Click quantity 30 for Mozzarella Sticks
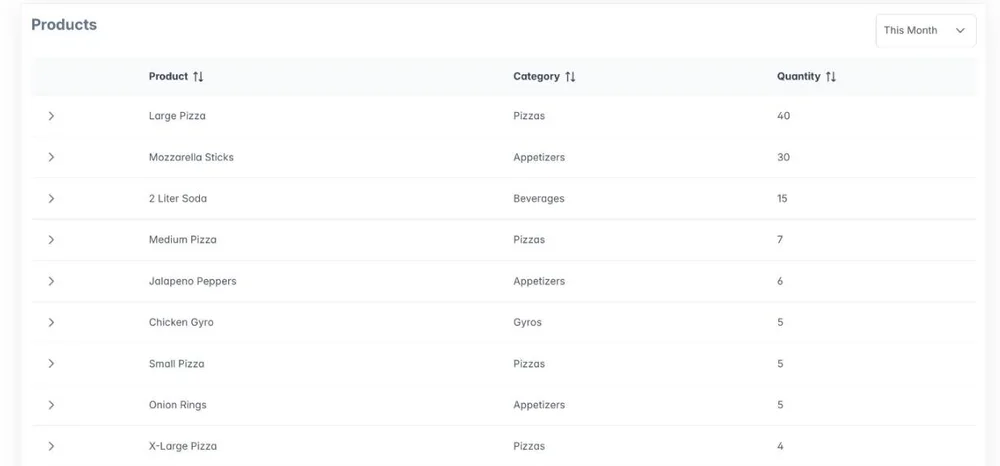Viewport: 1000px width, 466px height. pos(783,157)
